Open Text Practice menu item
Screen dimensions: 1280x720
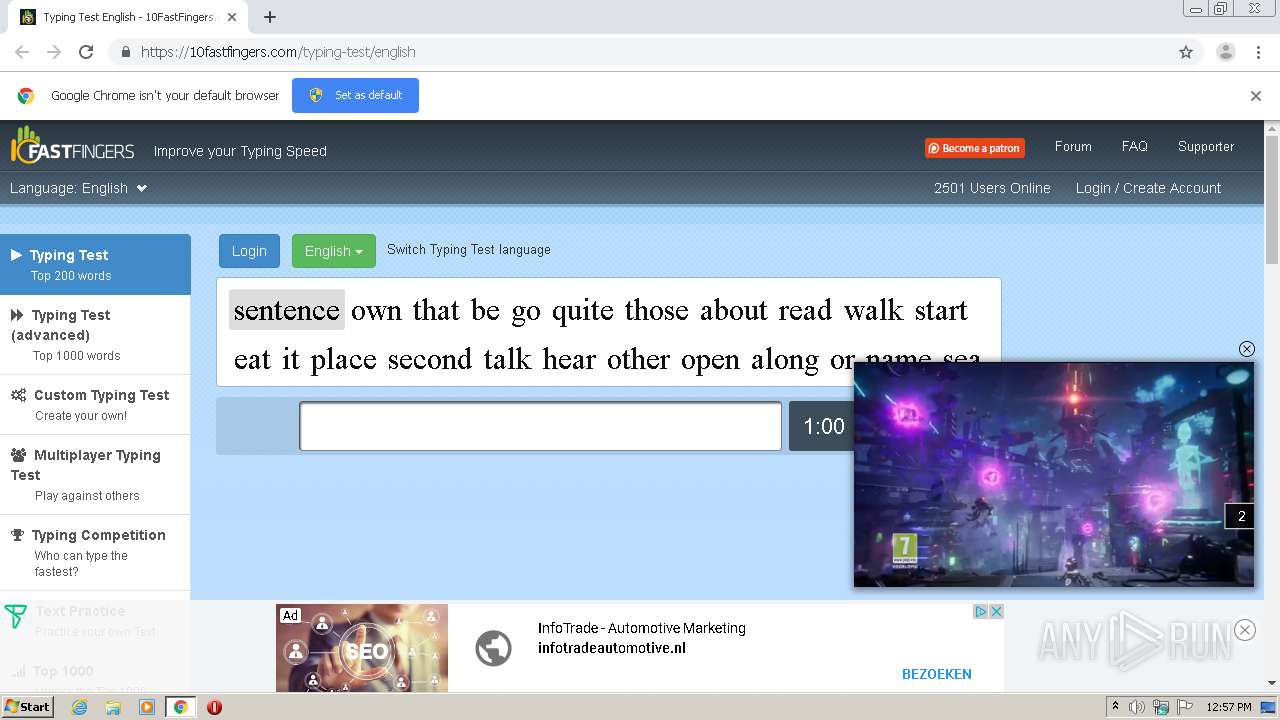pos(95,620)
